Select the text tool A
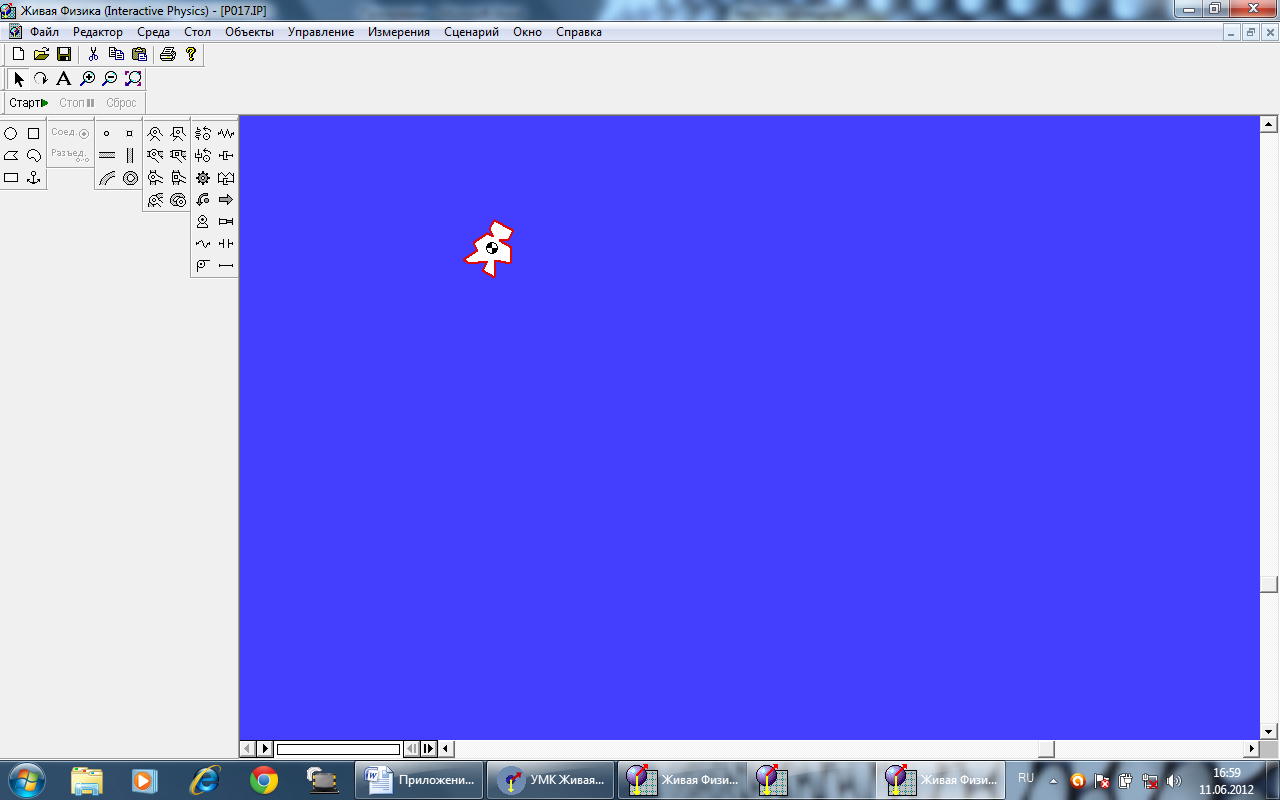The height and width of the screenshot is (800, 1280). pyautogui.click(x=63, y=78)
